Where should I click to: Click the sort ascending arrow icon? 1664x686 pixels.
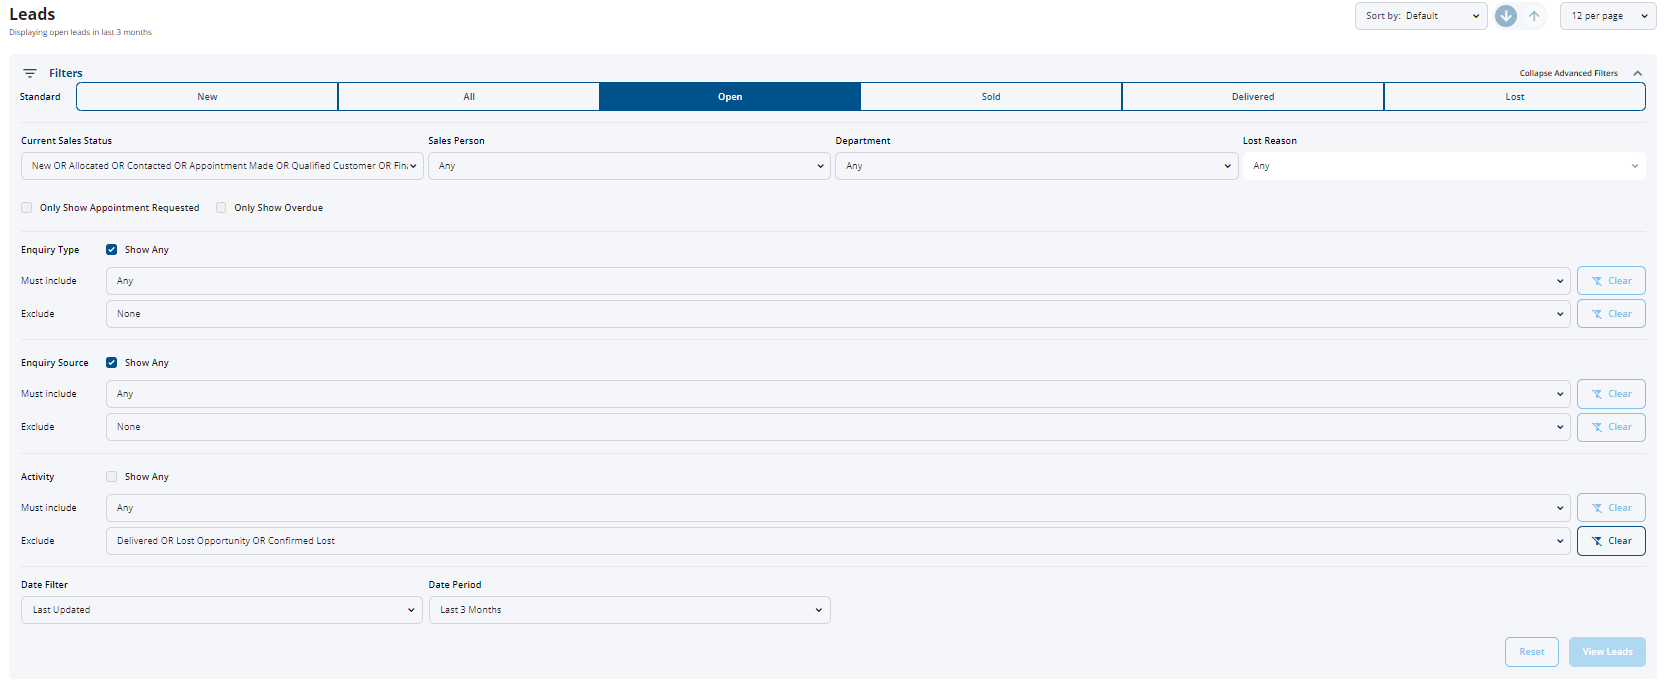(1534, 16)
